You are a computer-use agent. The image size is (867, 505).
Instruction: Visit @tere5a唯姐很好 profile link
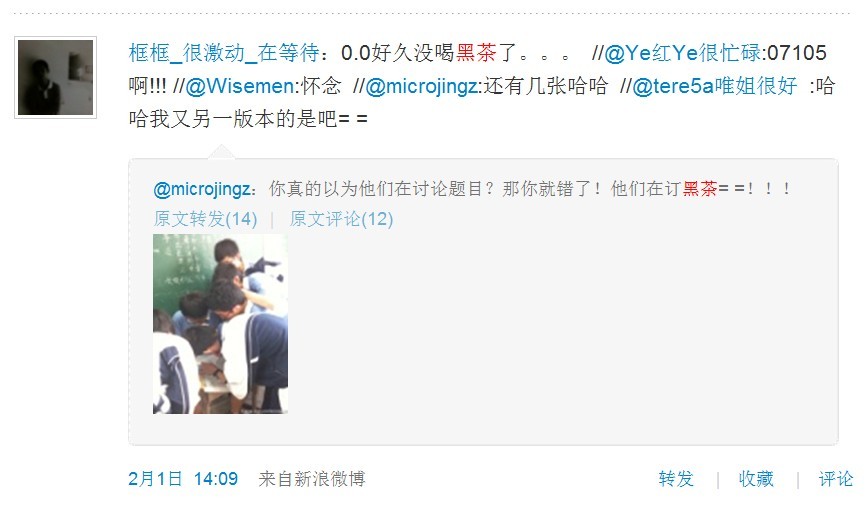pos(714,86)
